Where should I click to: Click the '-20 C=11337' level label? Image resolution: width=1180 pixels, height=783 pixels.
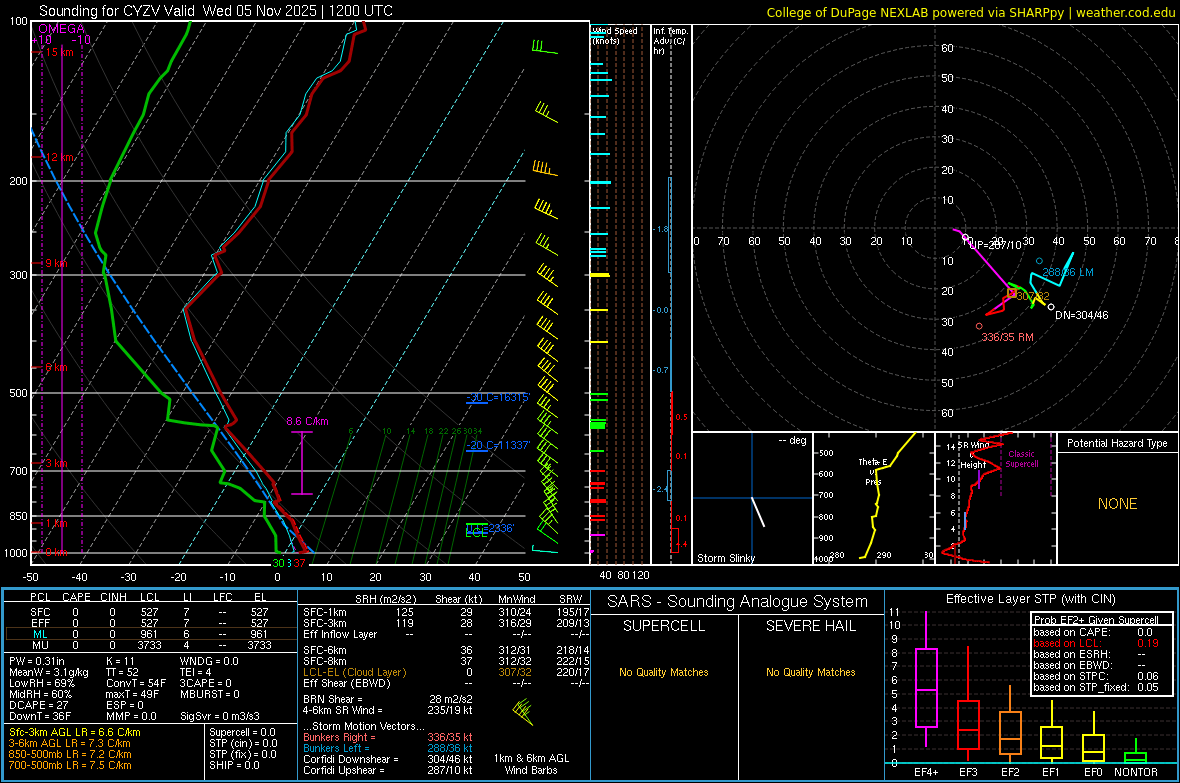[x=498, y=445]
